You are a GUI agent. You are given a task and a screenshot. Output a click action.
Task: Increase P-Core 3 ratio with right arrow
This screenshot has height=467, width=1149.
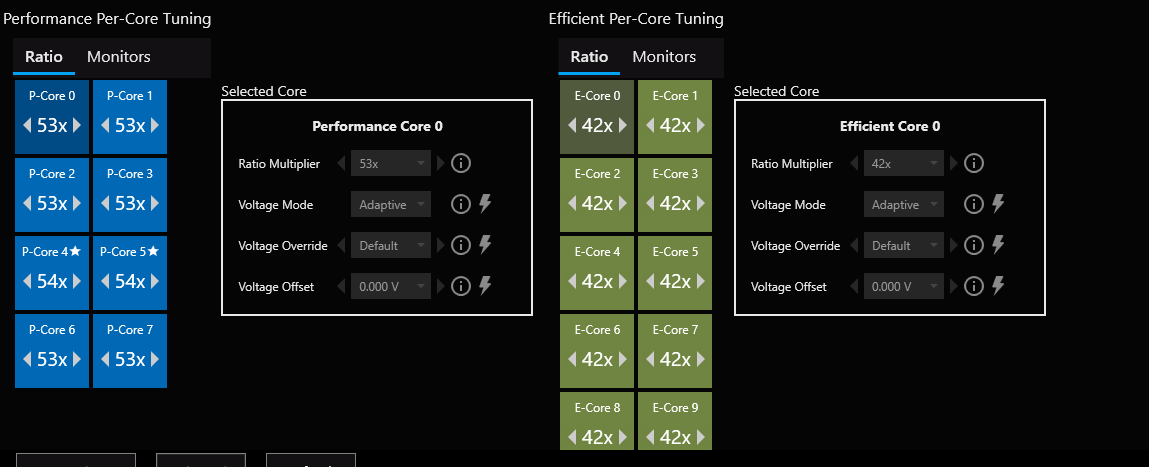(155, 203)
